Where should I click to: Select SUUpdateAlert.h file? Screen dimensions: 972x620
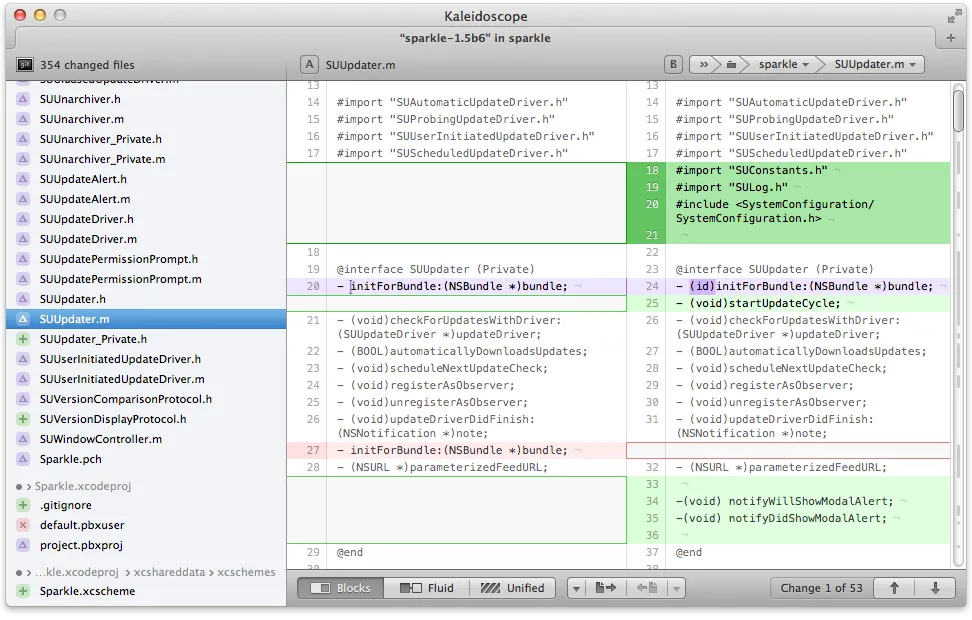tap(146, 179)
